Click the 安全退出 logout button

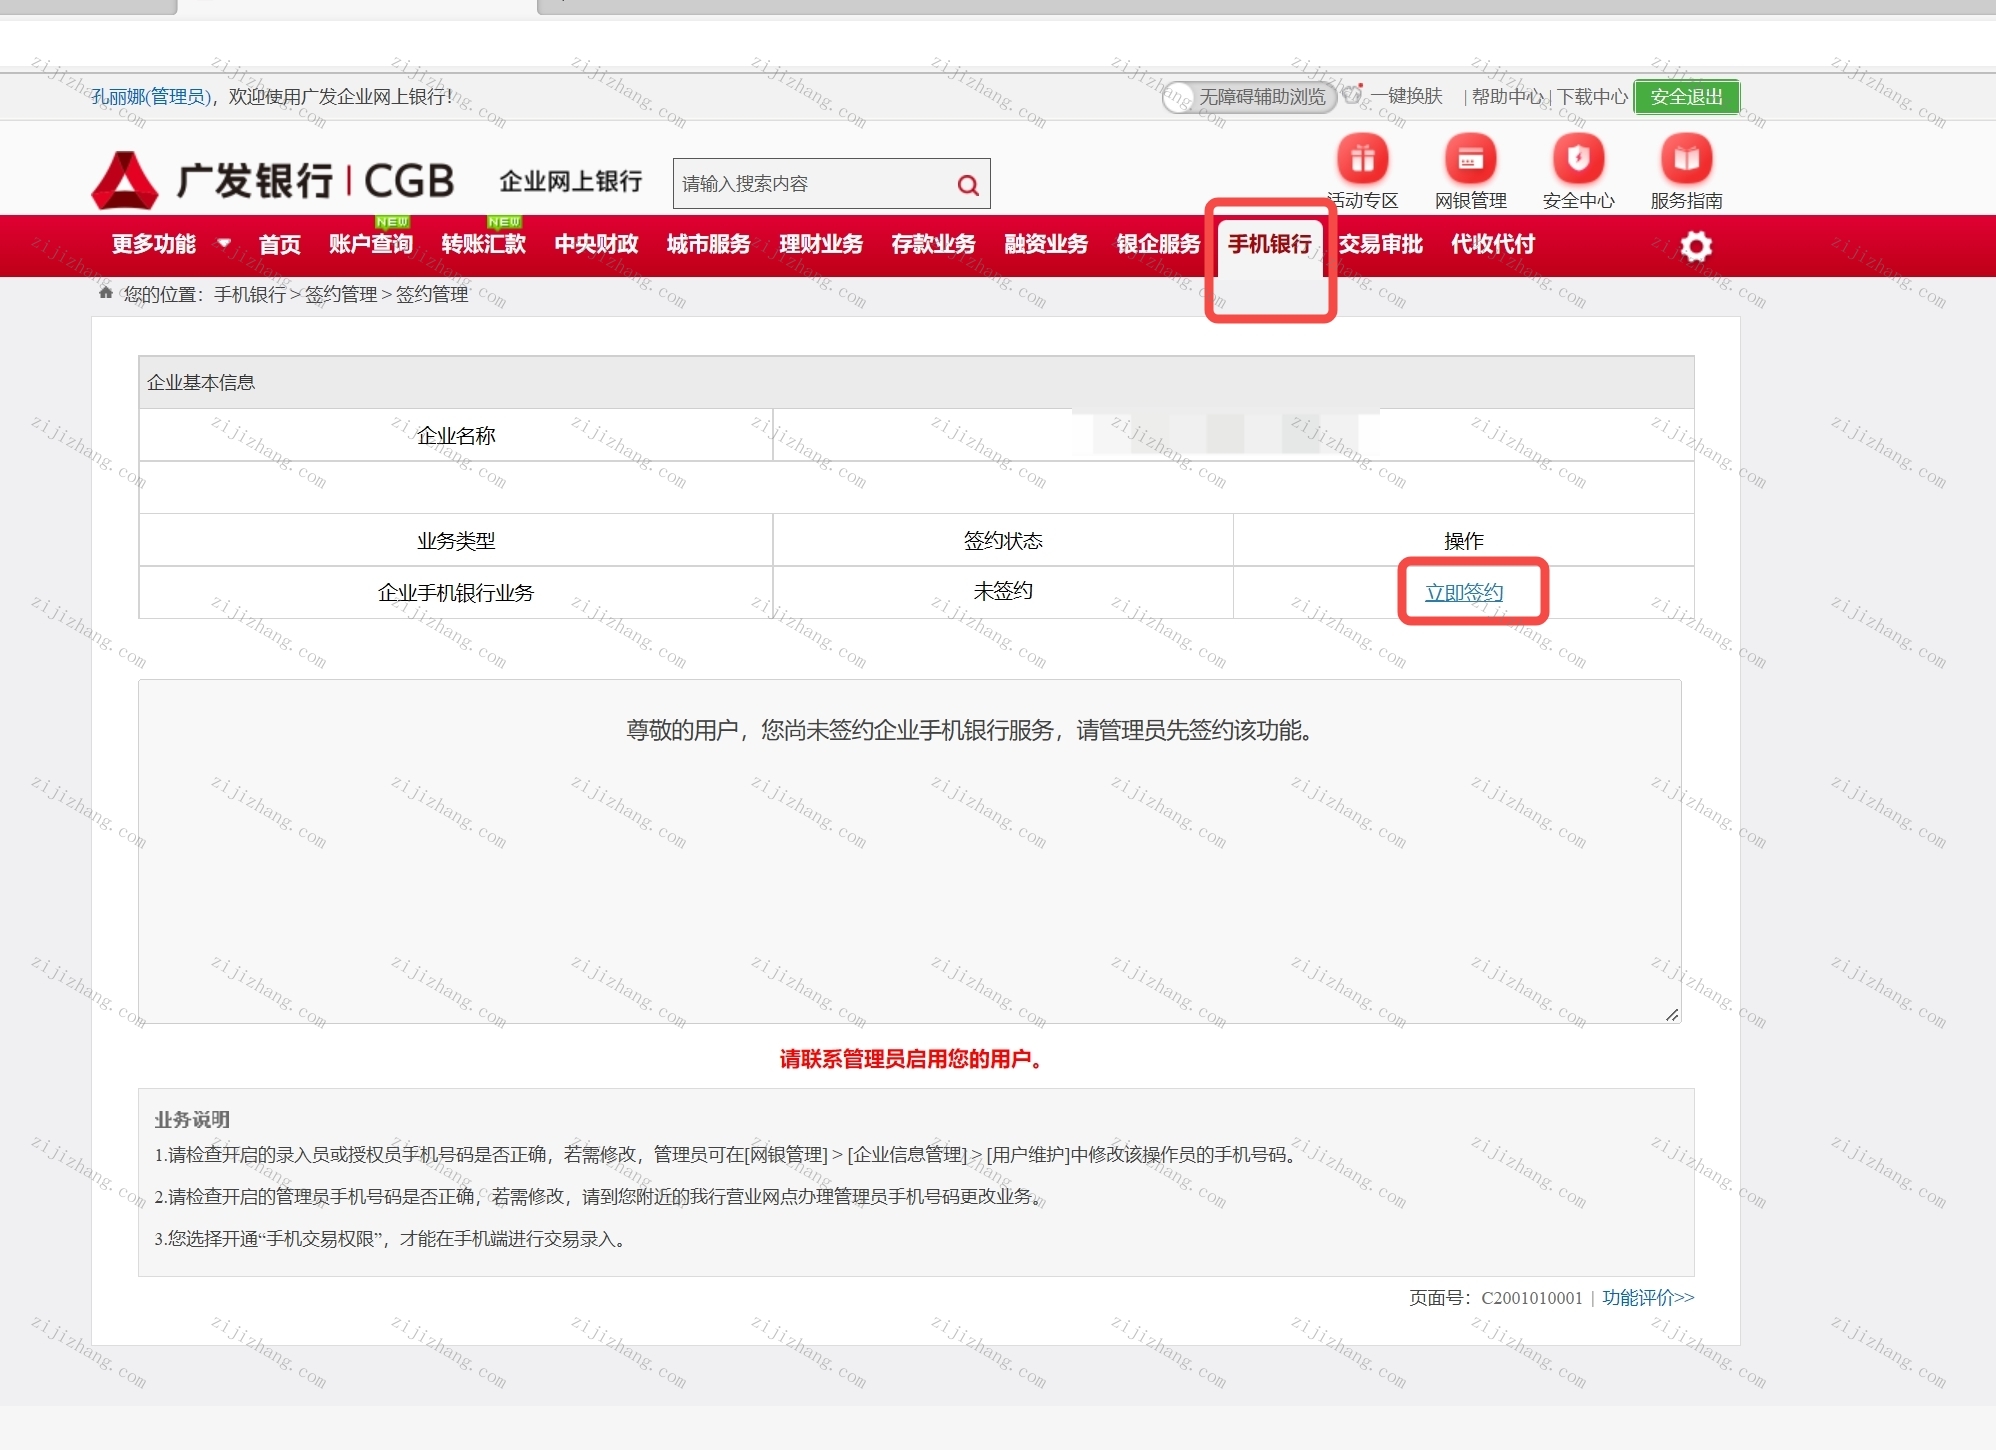pos(1685,97)
